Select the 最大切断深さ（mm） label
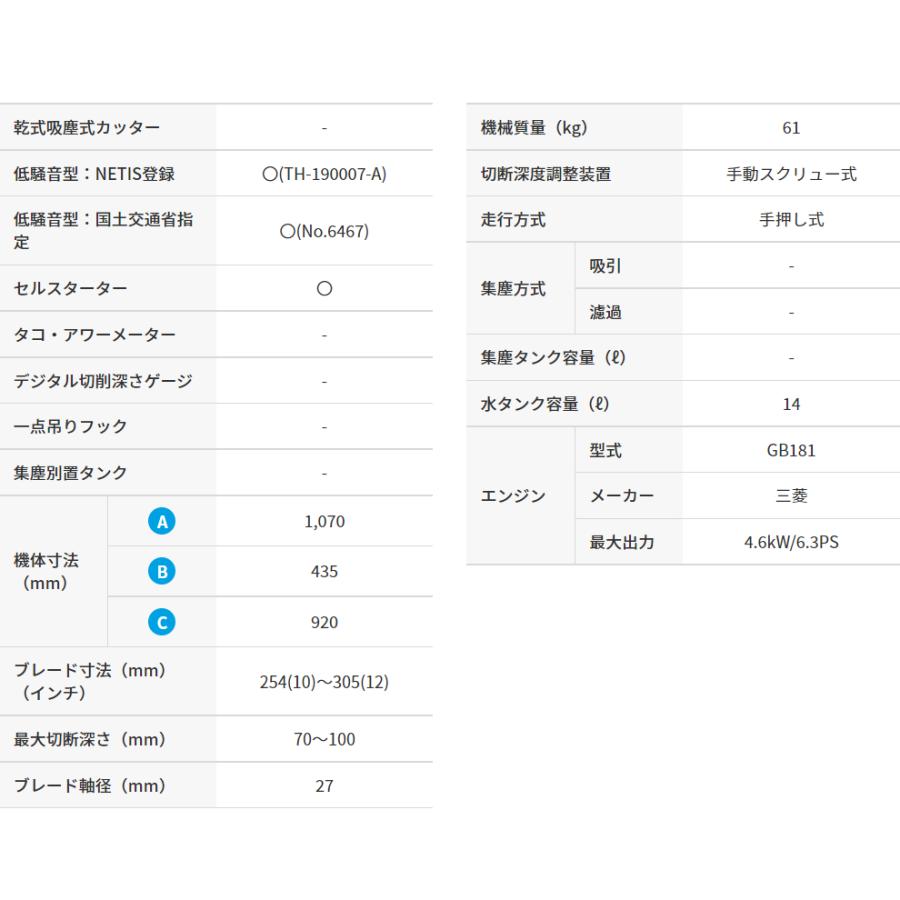This screenshot has height=900, width=900. tap(90, 739)
